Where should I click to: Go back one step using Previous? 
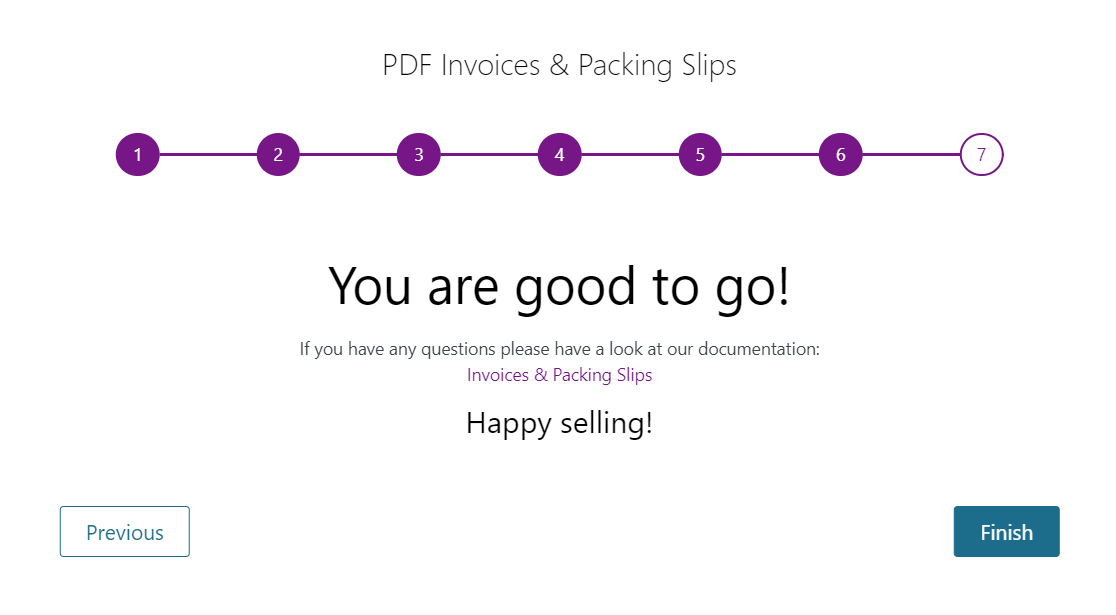pos(124,531)
